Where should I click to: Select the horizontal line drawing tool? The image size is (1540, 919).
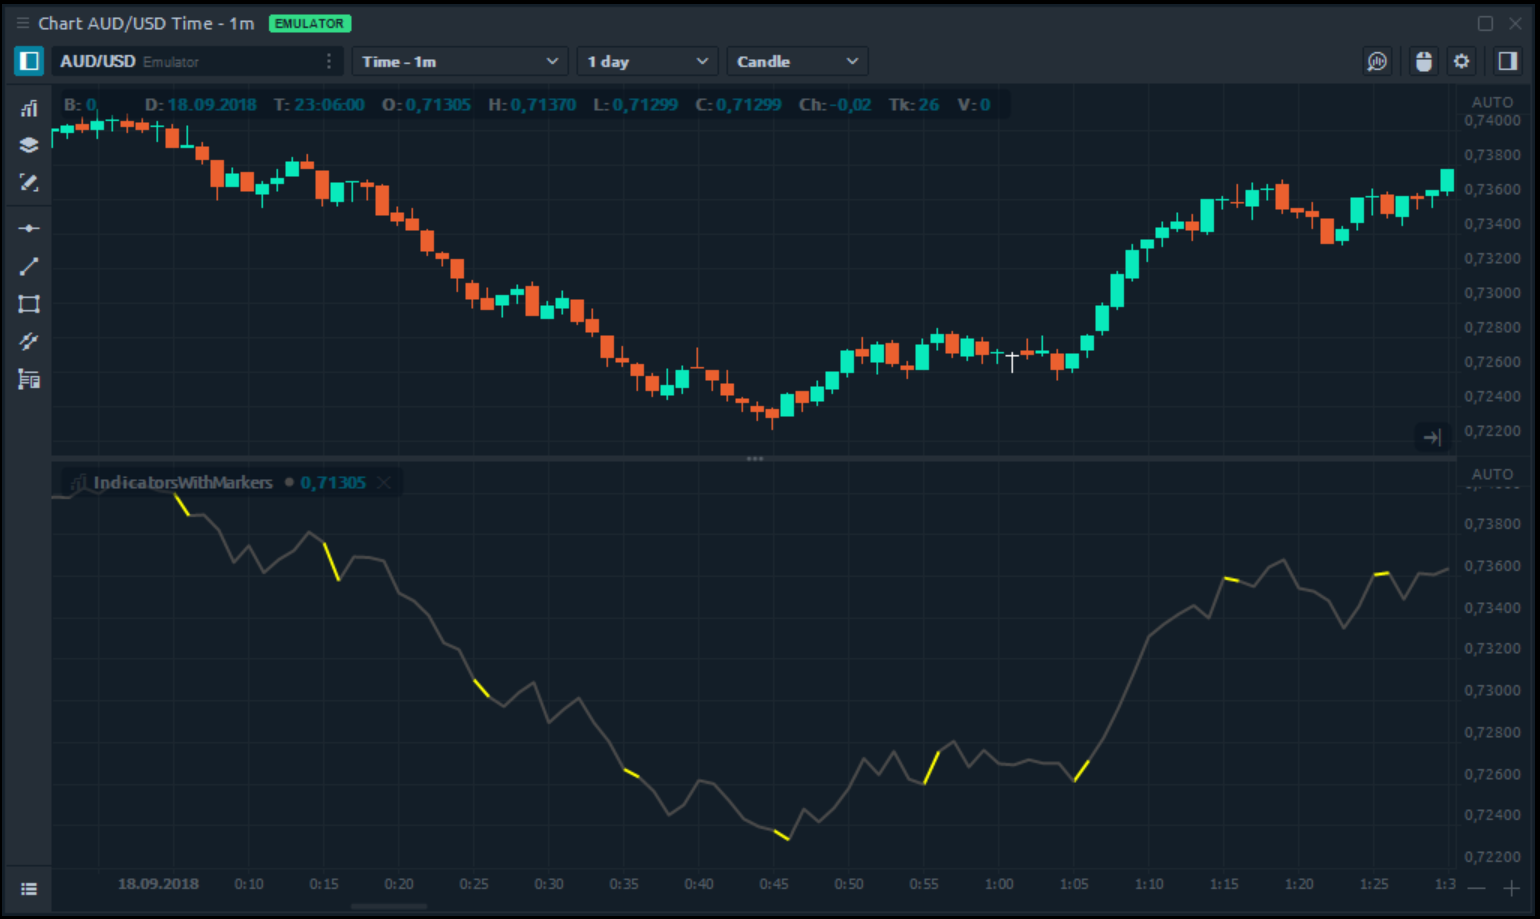point(29,229)
